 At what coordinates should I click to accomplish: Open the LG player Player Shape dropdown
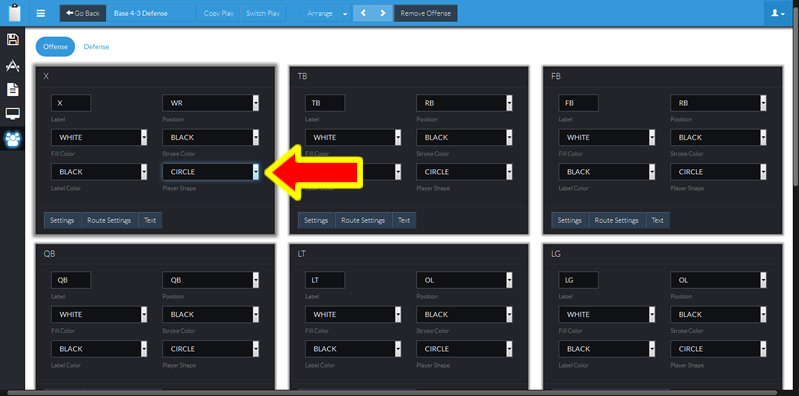point(718,349)
